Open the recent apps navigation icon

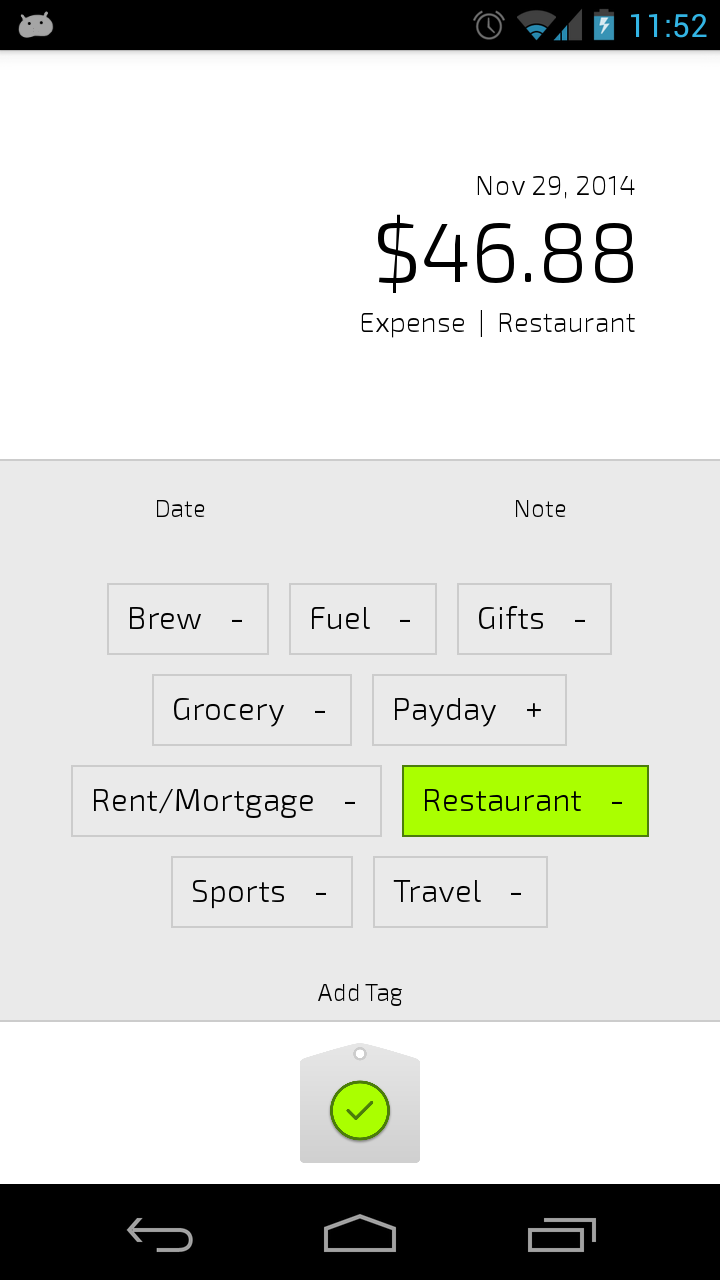point(561,1235)
